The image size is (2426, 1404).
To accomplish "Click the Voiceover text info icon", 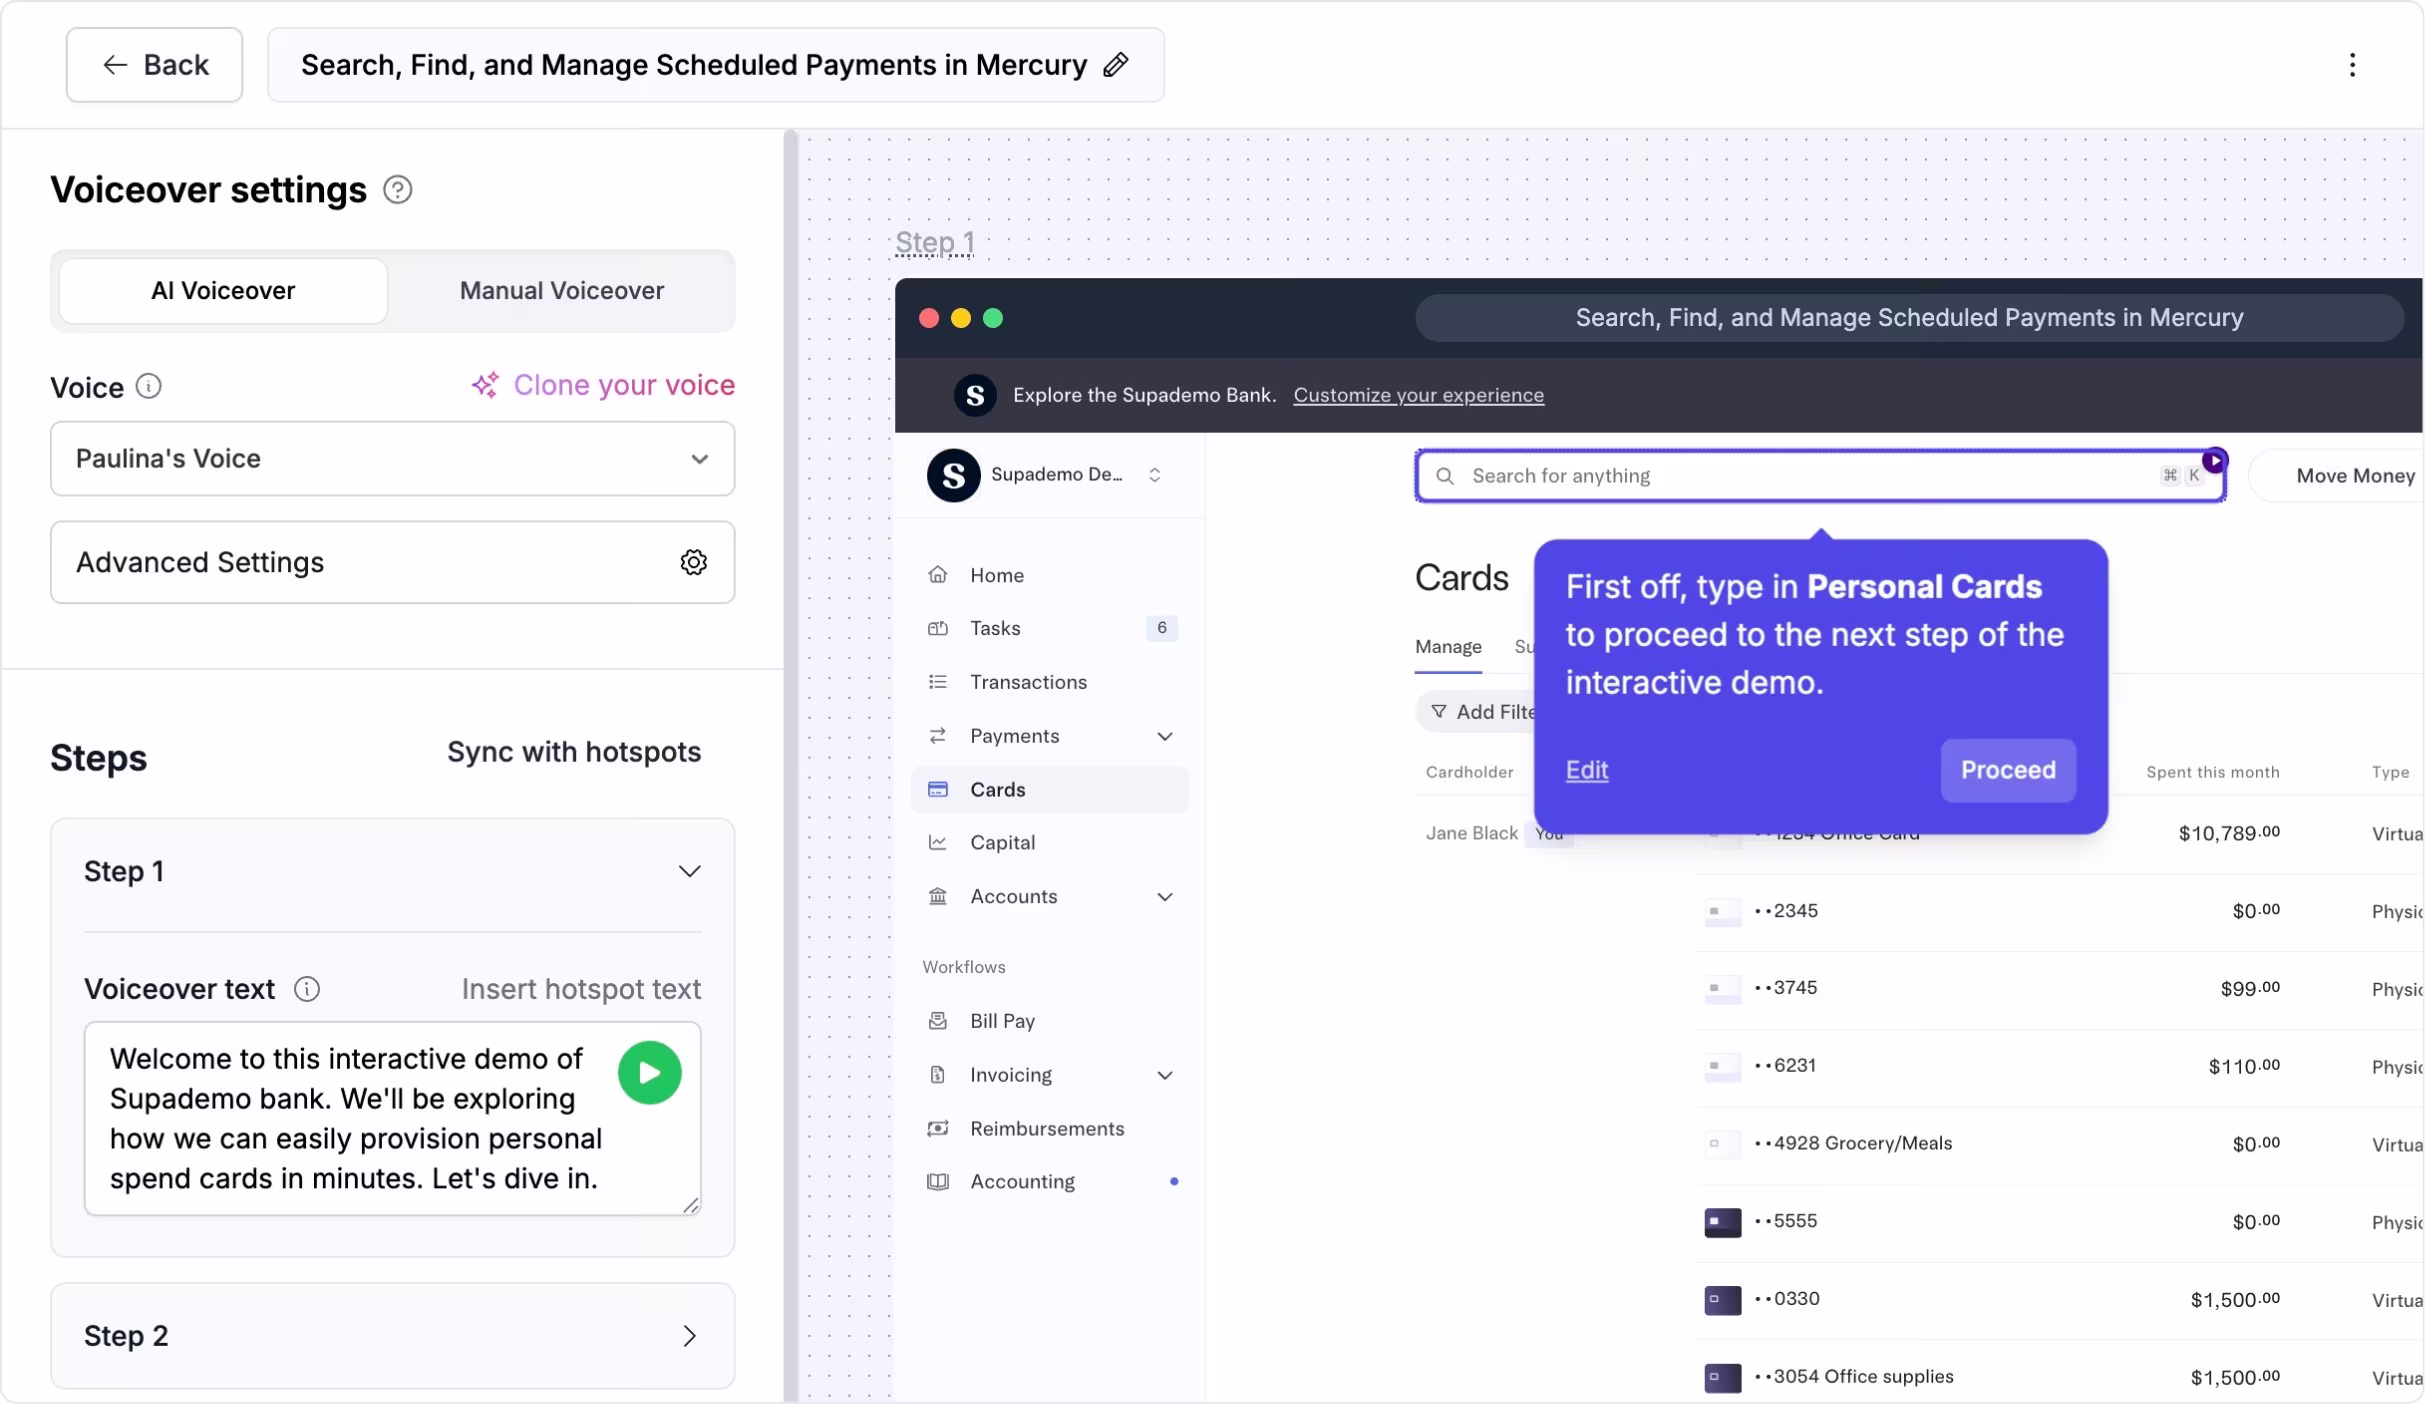I will click(306, 989).
